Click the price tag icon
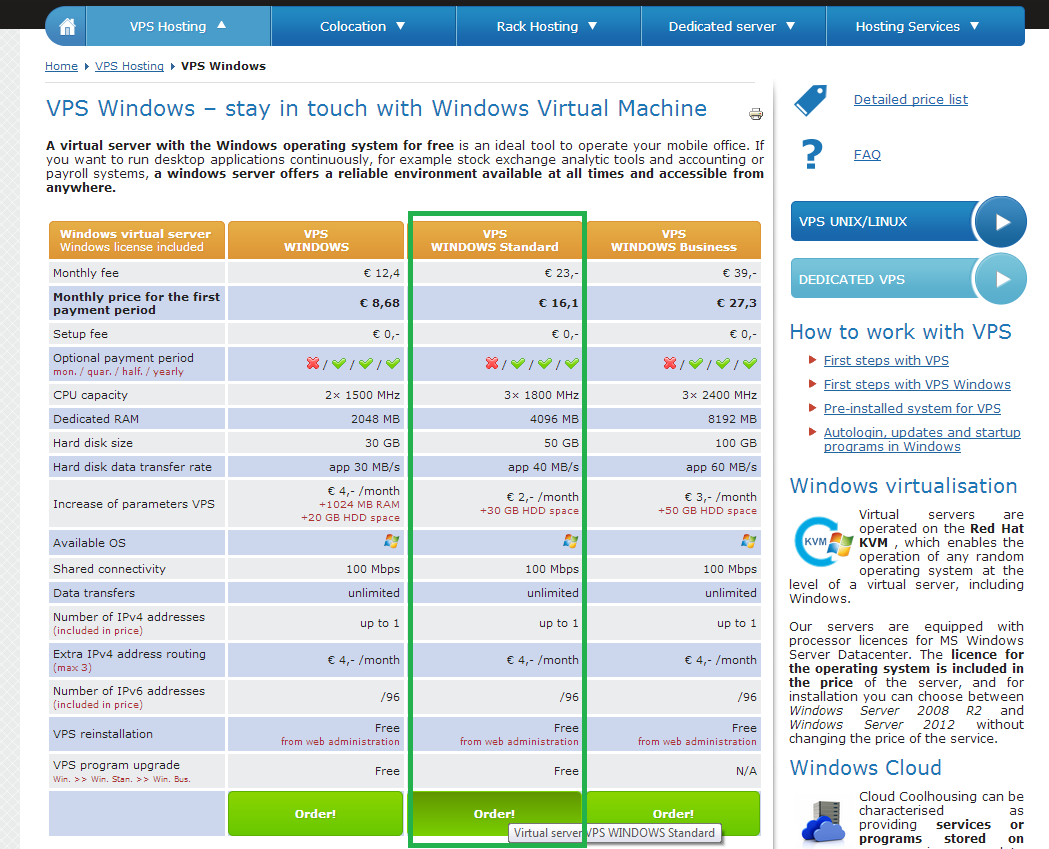The height and width of the screenshot is (849, 1049). coord(811,100)
